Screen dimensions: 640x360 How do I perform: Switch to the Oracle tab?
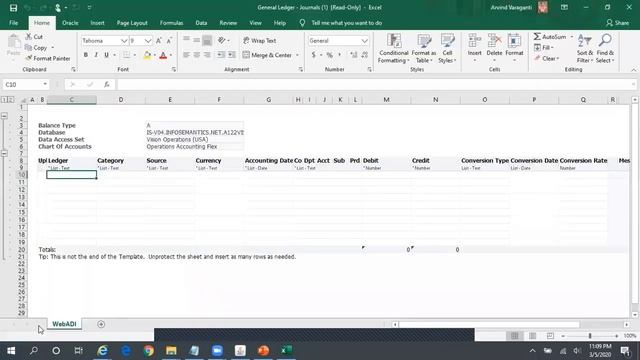70,23
